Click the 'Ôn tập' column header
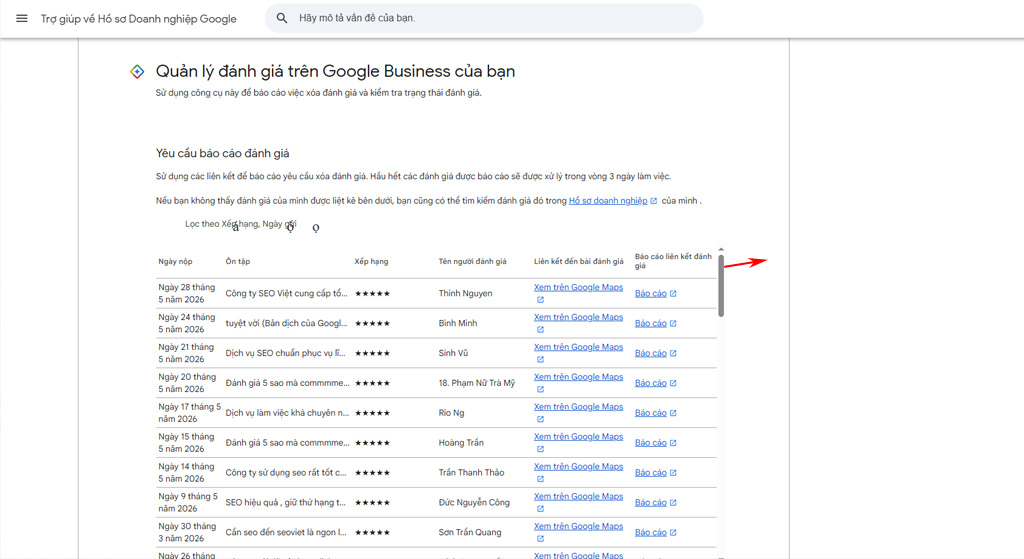This screenshot has height=559, width=1024. click(238, 261)
